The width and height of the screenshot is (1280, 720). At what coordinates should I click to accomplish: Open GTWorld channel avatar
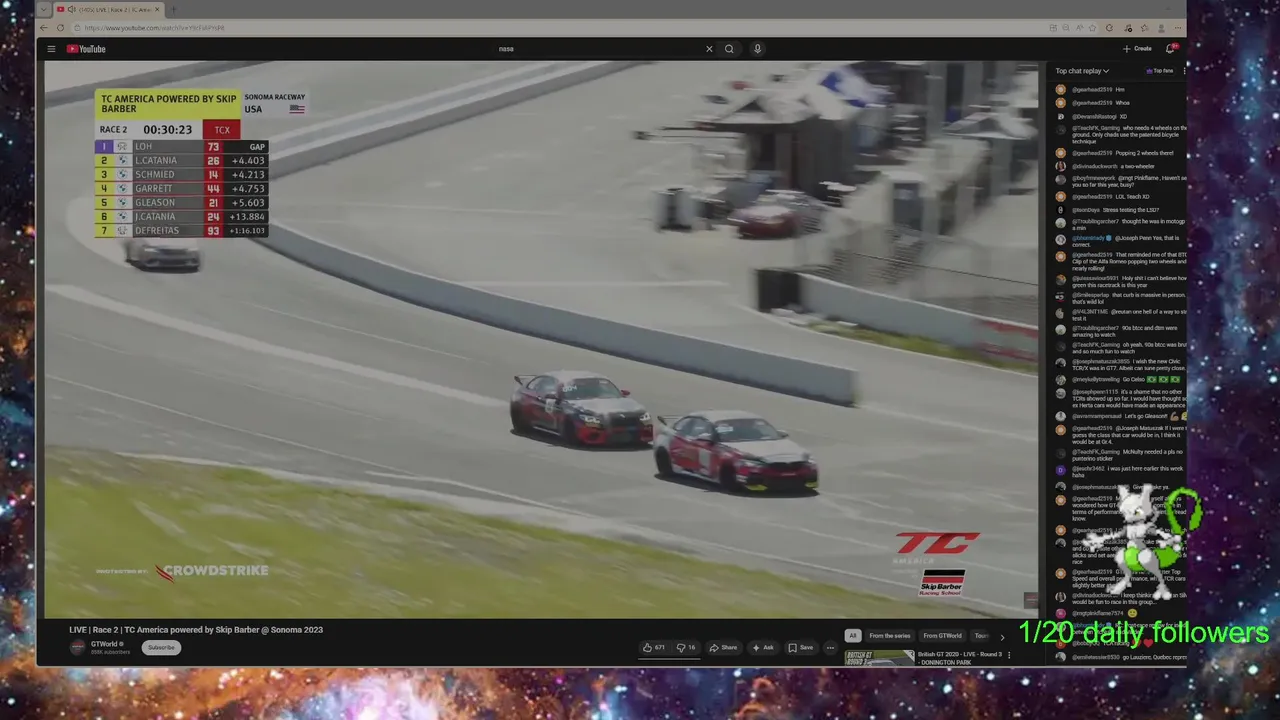pyautogui.click(x=77, y=647)
